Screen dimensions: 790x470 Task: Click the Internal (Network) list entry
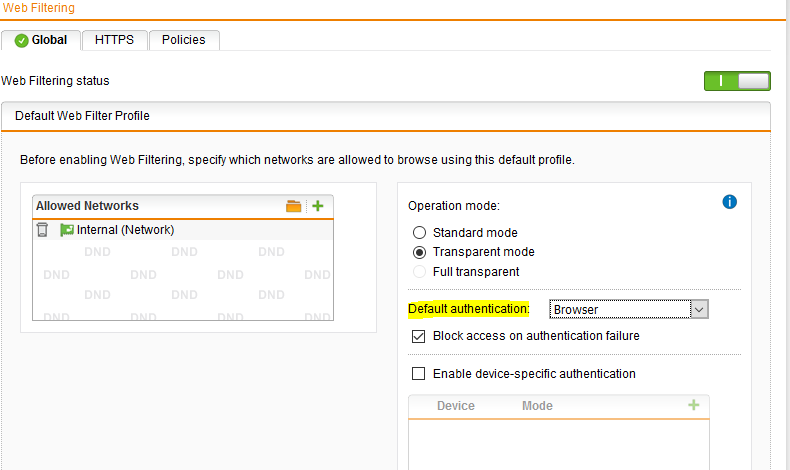point(182,230)
